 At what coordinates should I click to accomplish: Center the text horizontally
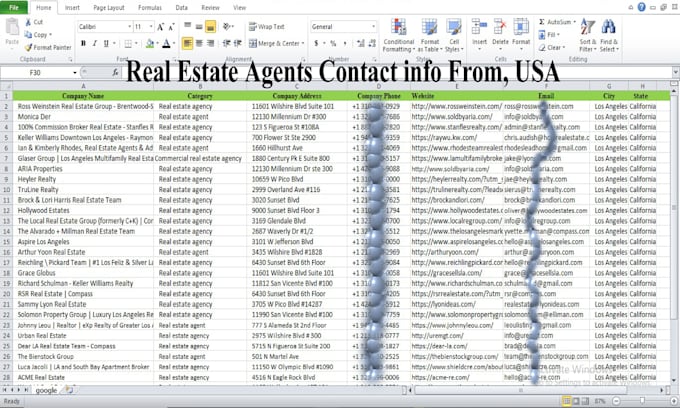pyautogui.click(x=199, y=43)
